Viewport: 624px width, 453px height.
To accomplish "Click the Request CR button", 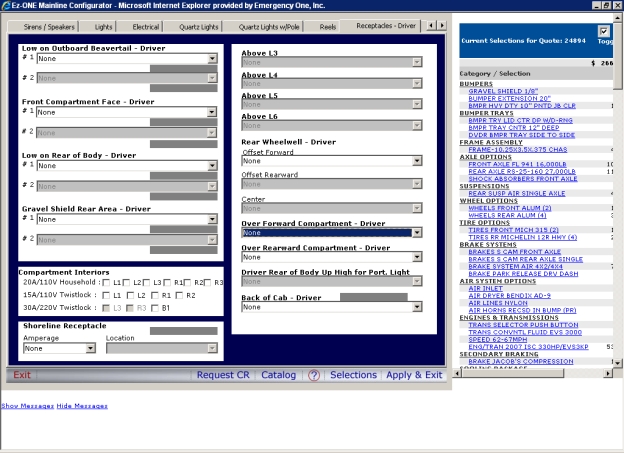I will [x=223, y=375].
